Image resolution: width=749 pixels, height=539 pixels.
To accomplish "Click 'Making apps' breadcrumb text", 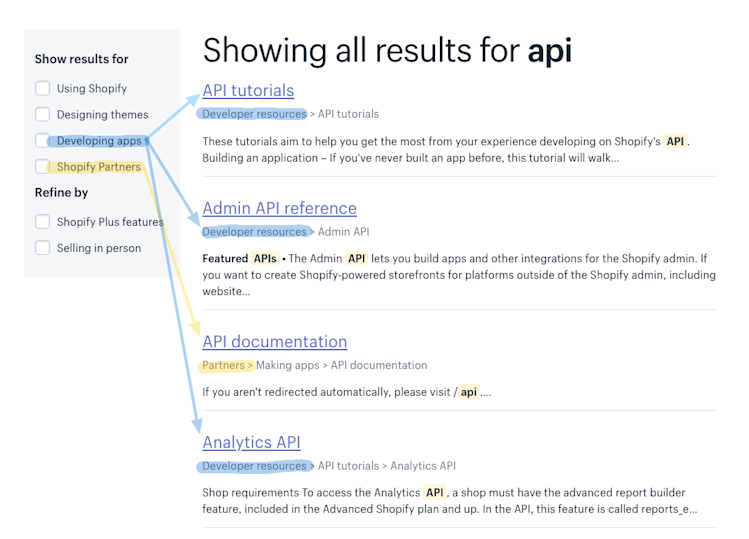I will tap(288, 365).
